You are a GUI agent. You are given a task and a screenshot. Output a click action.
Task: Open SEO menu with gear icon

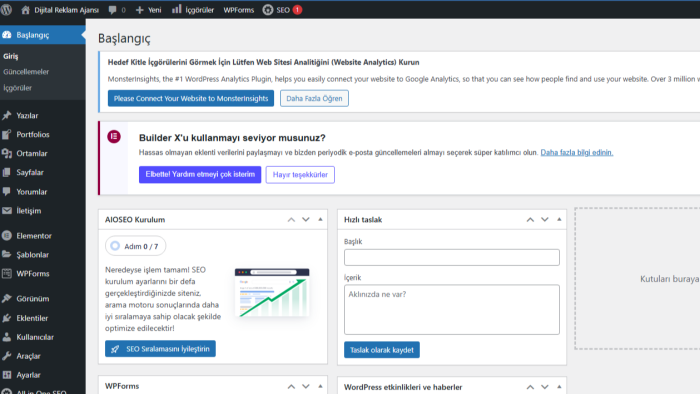[x=268, y=10]
